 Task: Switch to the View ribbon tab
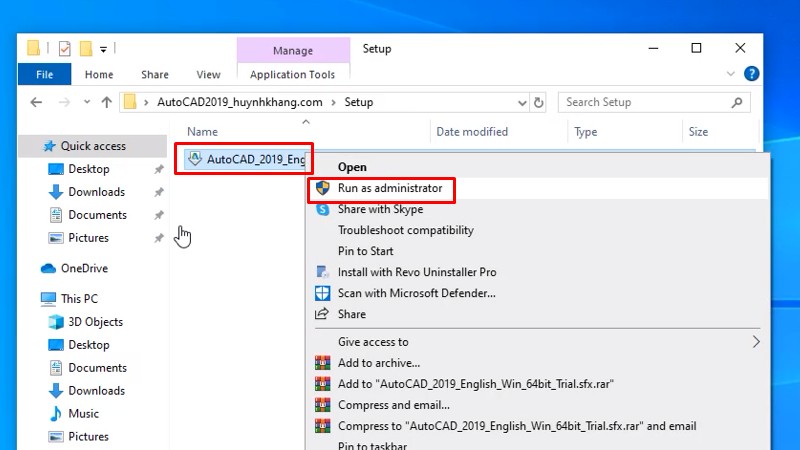pos(208,74)
